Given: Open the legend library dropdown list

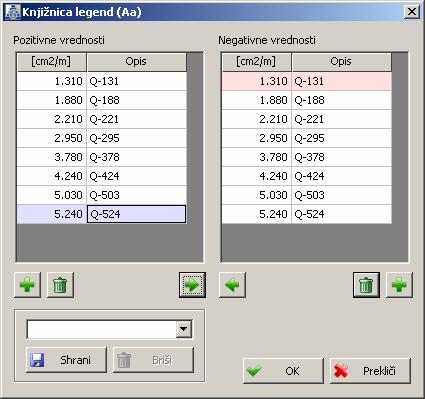Looking at the screenshot, I should [184, 329].
